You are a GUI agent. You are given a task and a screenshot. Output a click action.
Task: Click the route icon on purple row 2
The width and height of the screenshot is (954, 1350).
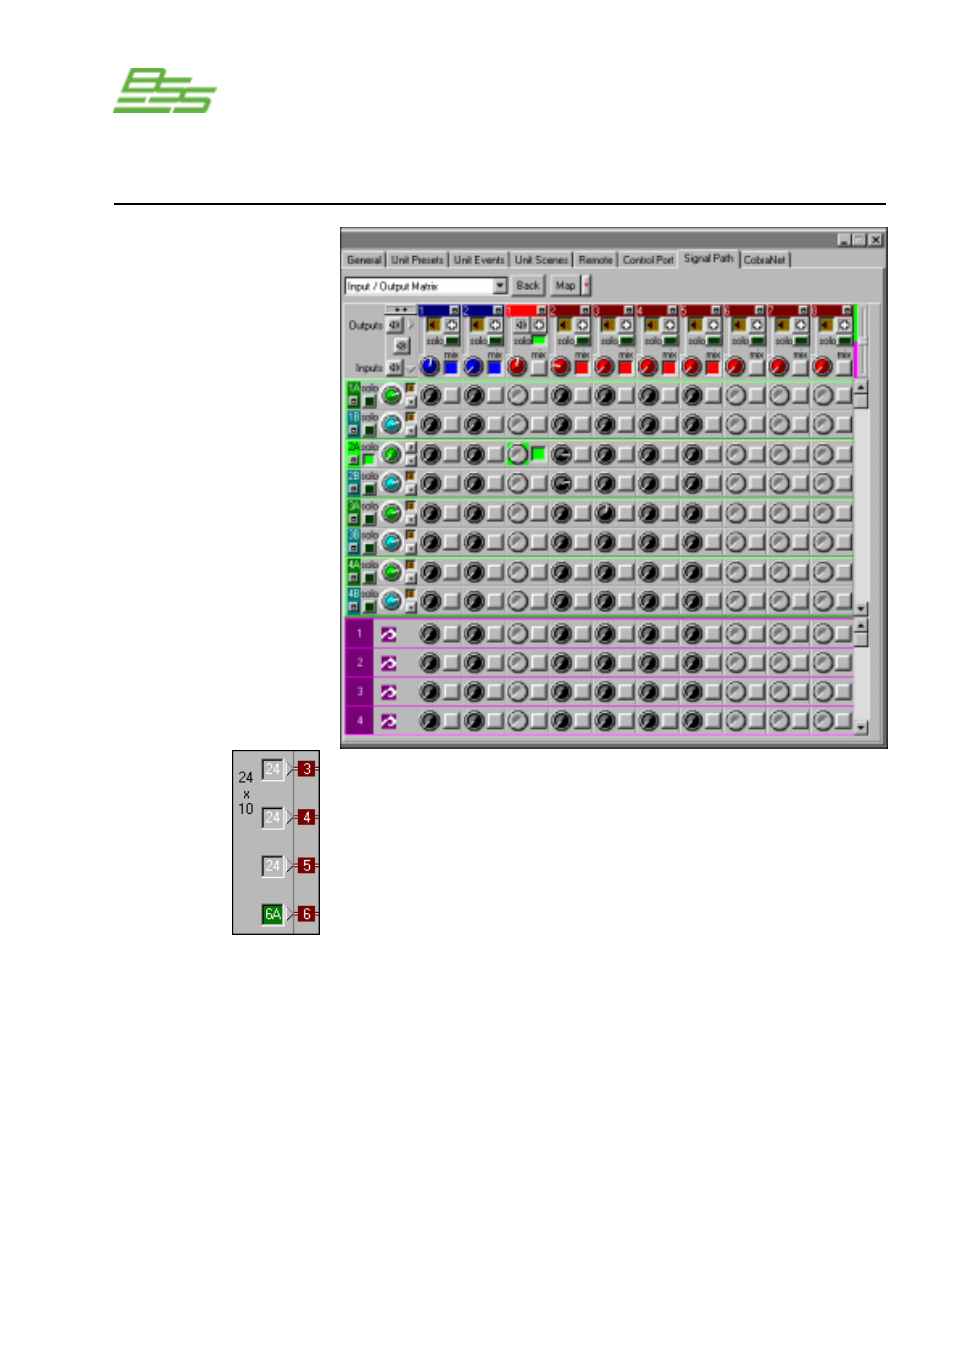point(389,663)
